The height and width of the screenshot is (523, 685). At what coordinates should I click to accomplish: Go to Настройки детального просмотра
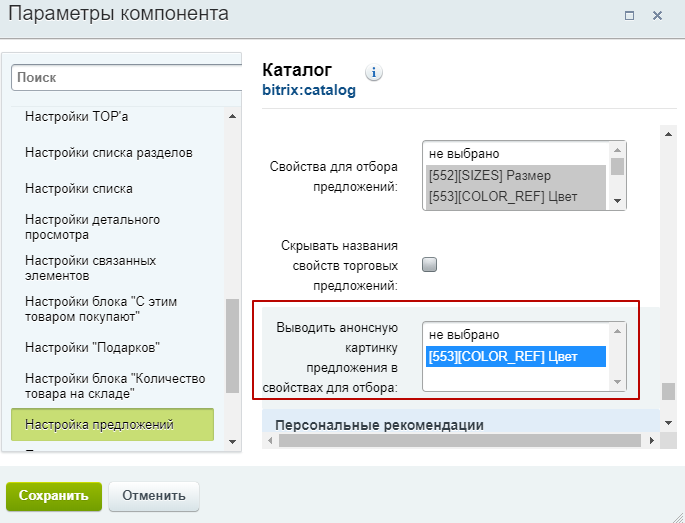[x=92, y=227]
